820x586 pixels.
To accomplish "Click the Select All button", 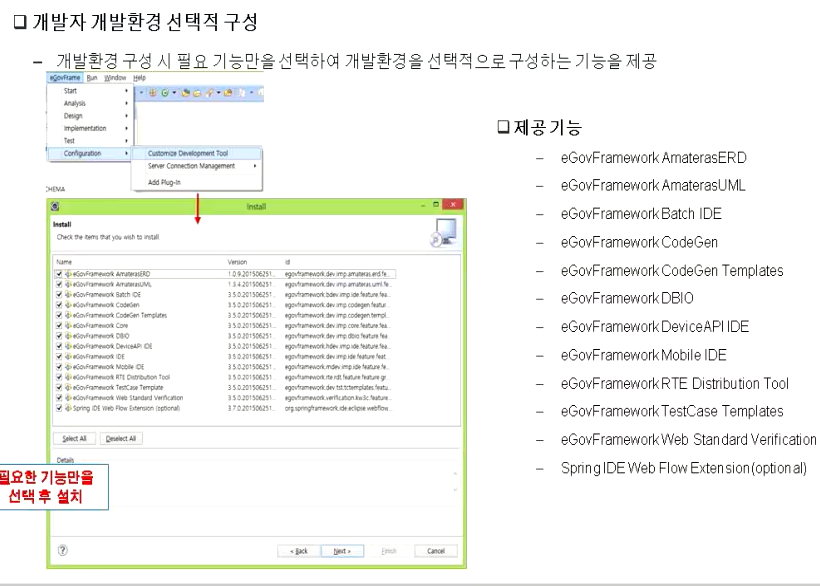I will [74, 439].
